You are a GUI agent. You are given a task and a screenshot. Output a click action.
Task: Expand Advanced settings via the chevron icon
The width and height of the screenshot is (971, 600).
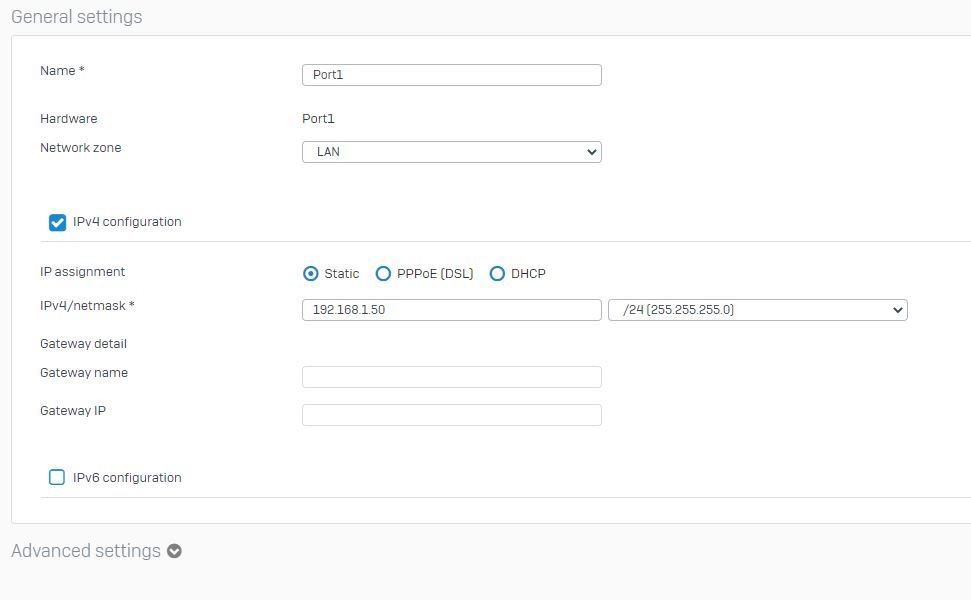174,550
